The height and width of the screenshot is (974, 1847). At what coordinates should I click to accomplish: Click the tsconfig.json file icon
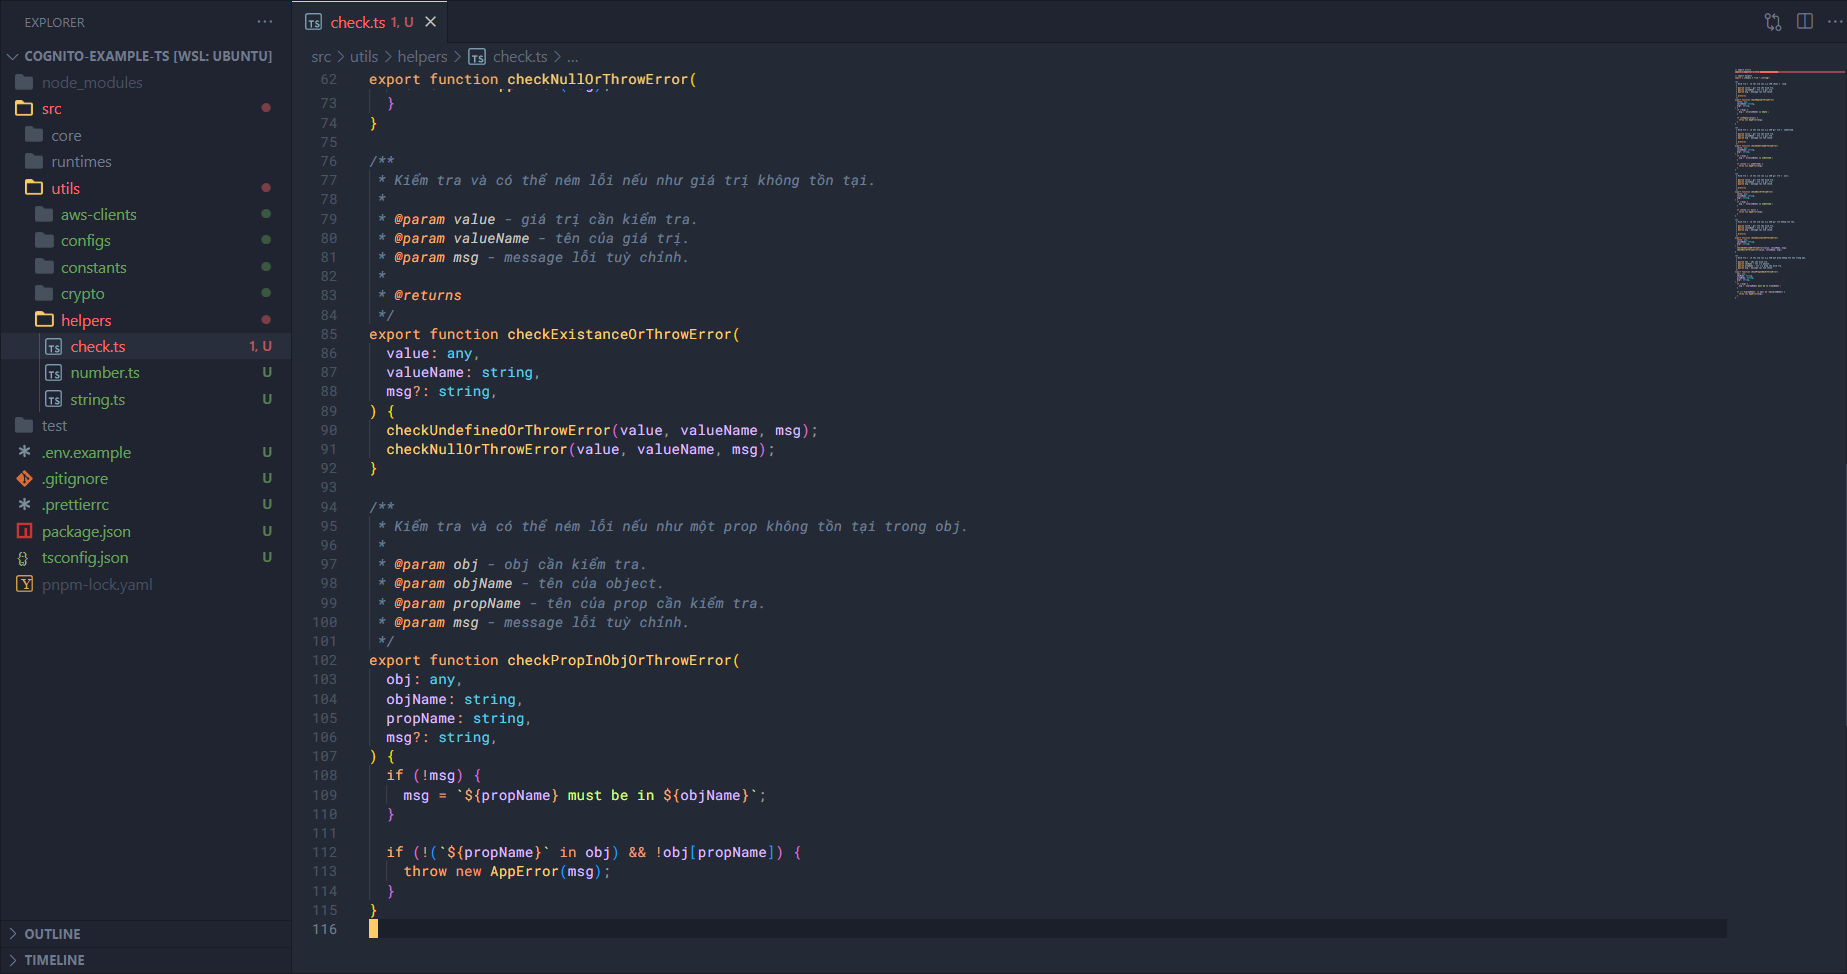(x=25, y=558)
